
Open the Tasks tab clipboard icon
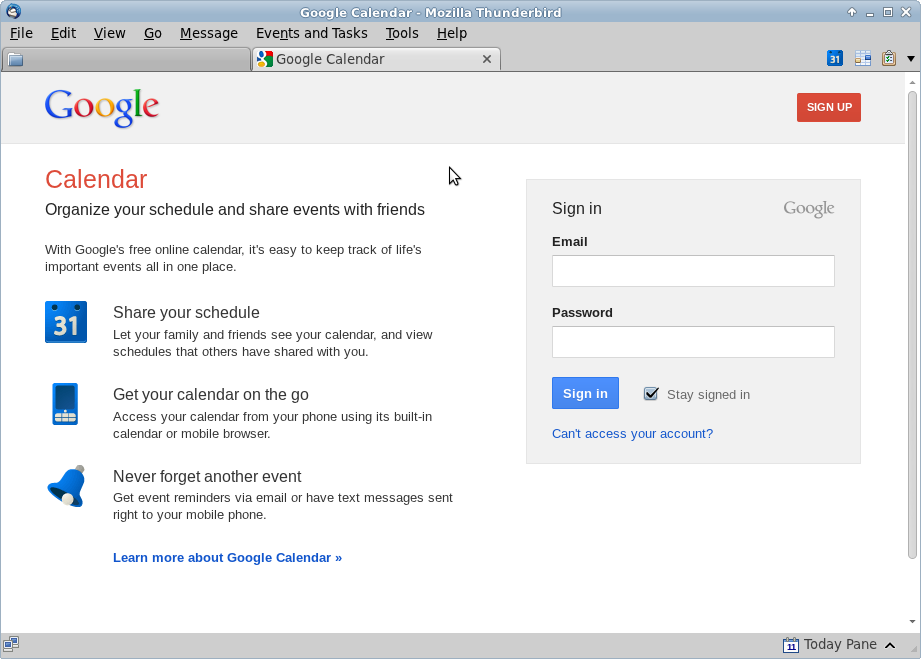[889, 58]
